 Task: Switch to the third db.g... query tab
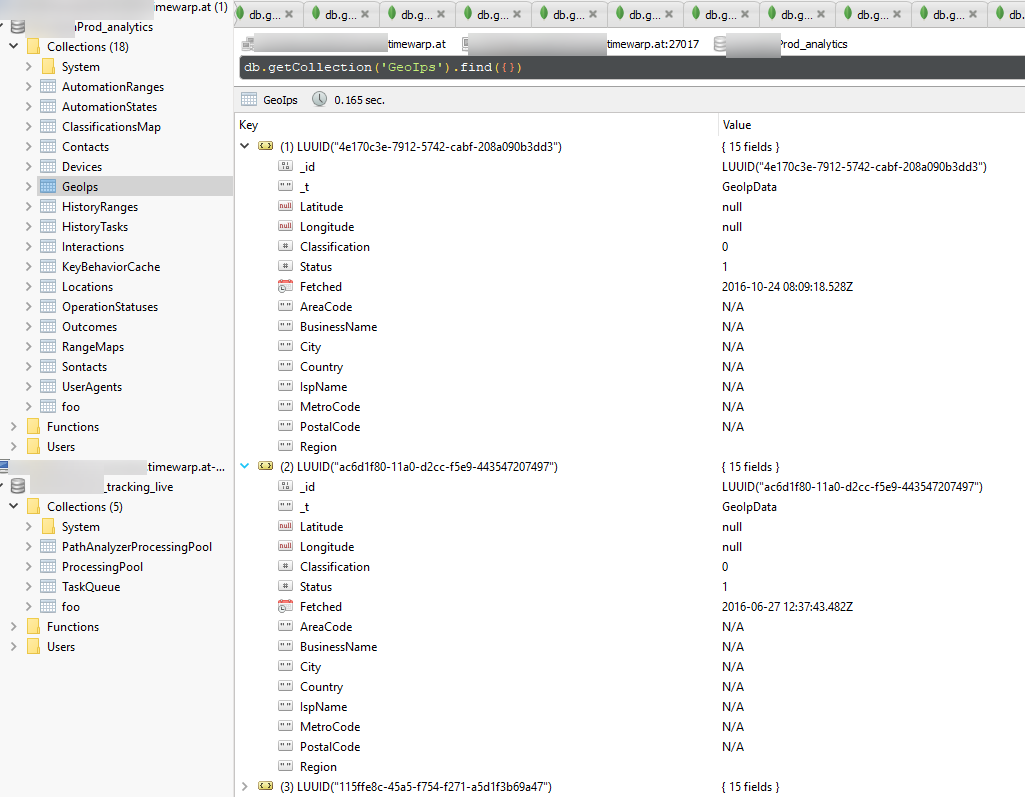point(416,14)
